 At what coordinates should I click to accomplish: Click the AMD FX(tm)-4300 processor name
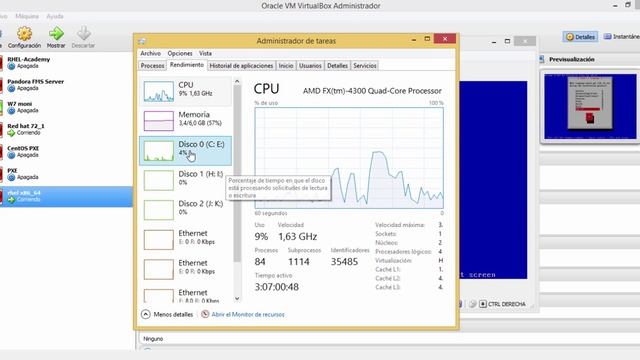click(372, 91)
